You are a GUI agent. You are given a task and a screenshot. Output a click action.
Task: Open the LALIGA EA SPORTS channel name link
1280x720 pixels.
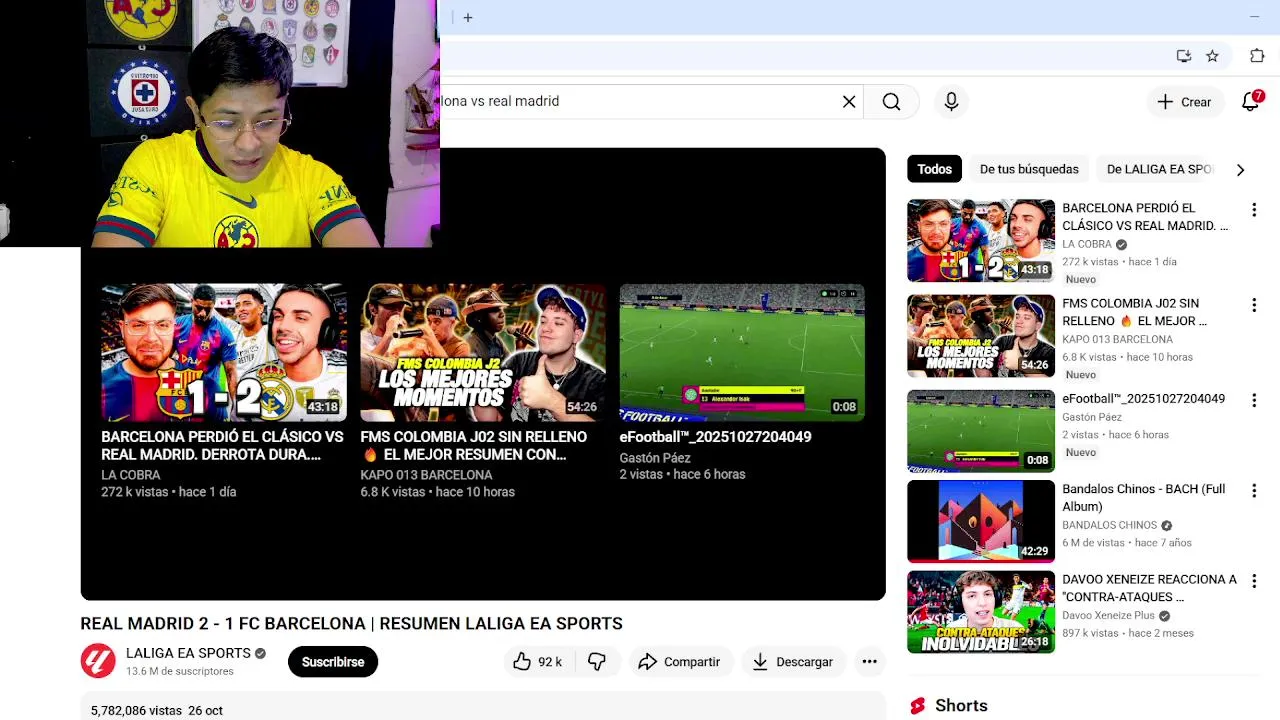[188, 653]
